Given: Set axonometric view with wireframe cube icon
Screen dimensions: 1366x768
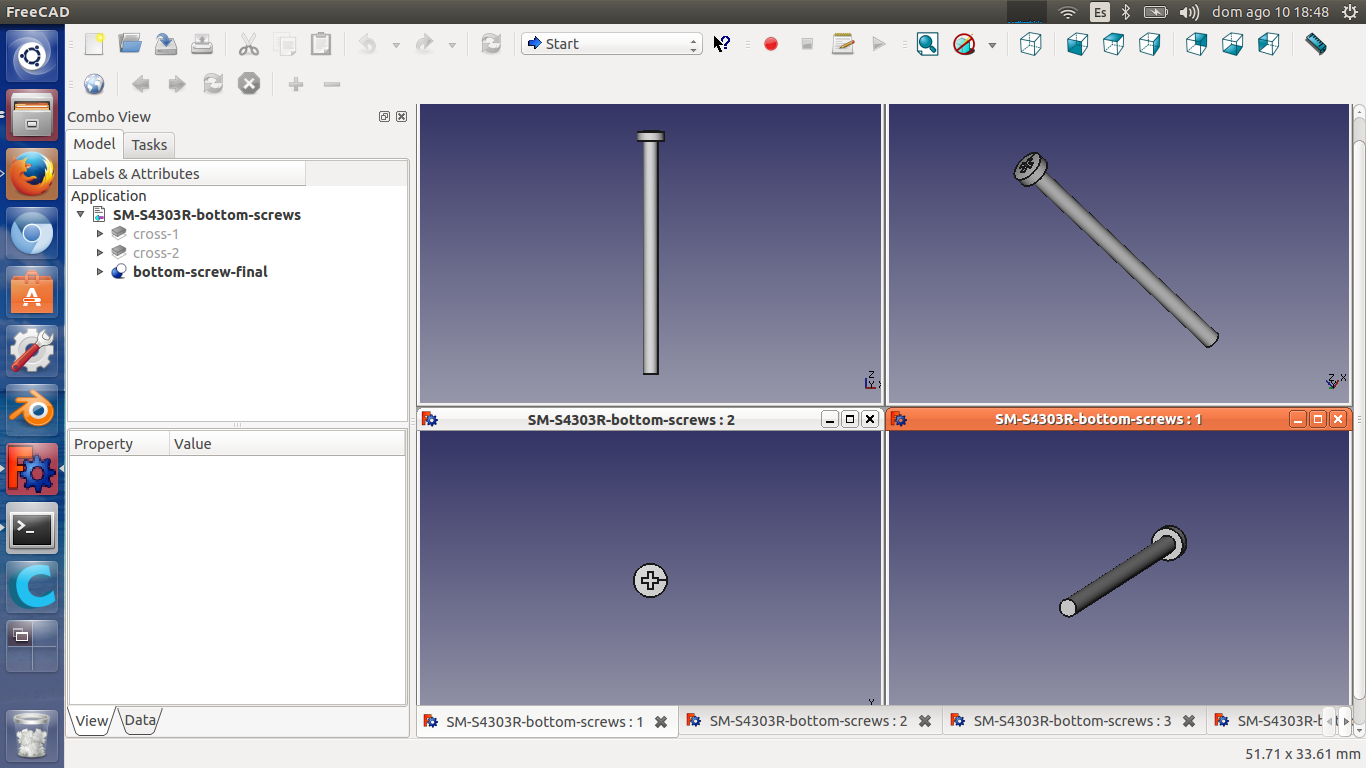Looking at the screenshot, I should point(1030,44).
